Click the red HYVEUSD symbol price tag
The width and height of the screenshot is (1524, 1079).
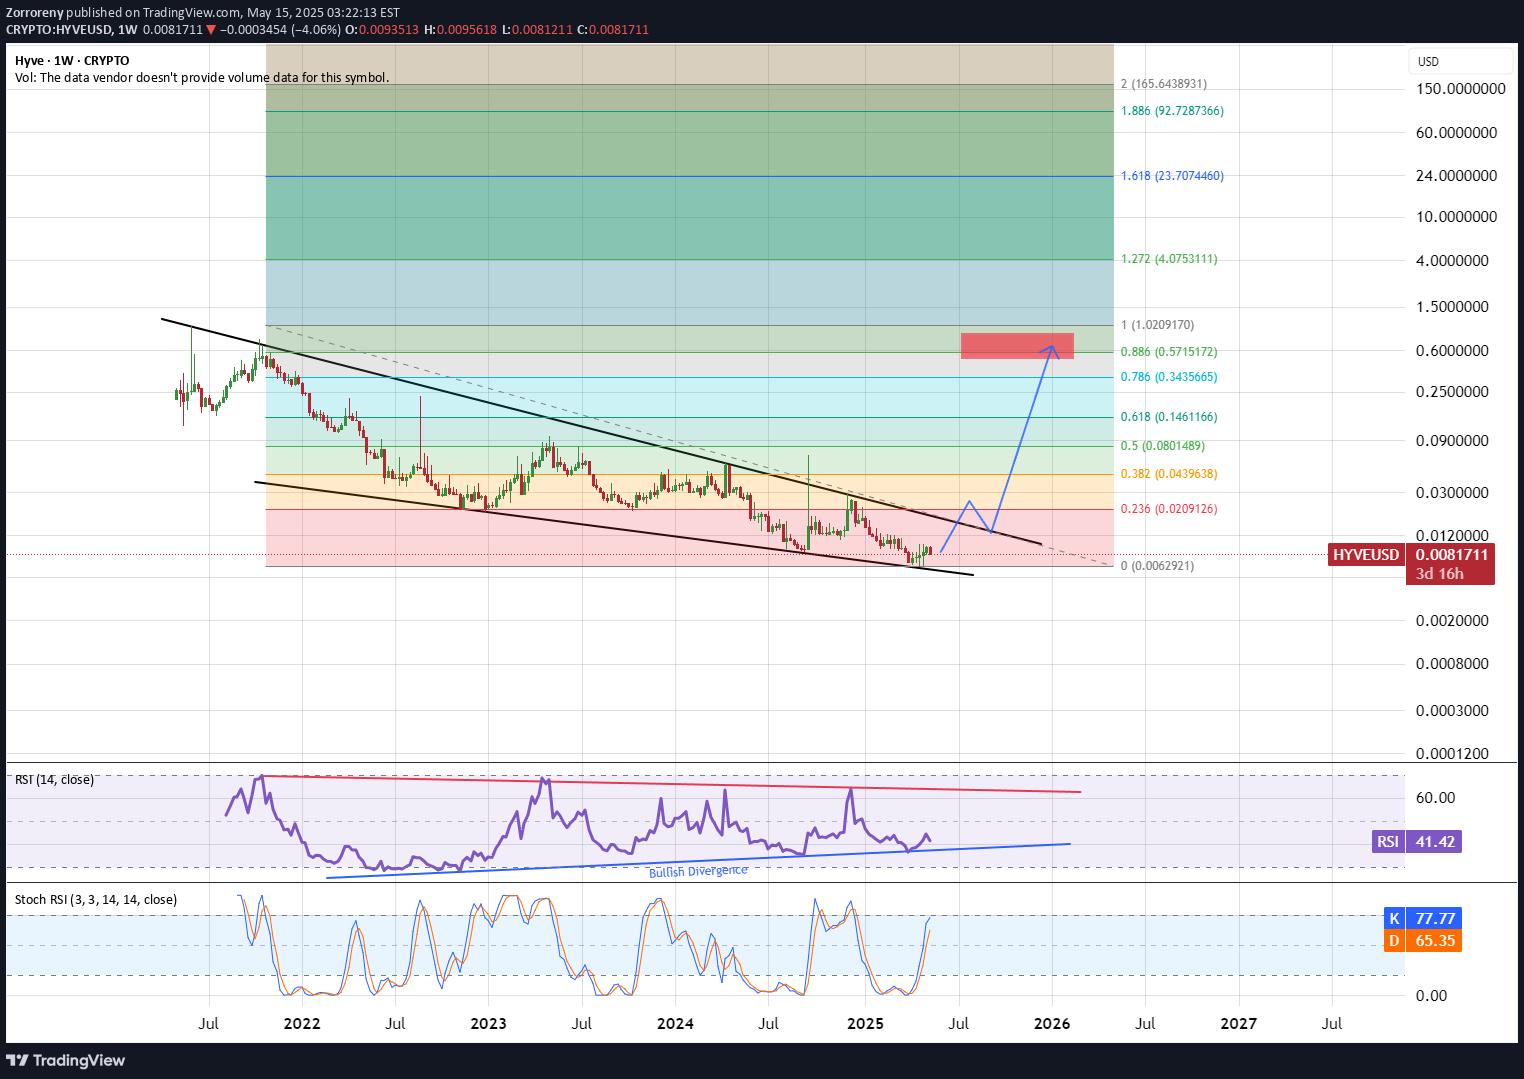(1365, 555)
